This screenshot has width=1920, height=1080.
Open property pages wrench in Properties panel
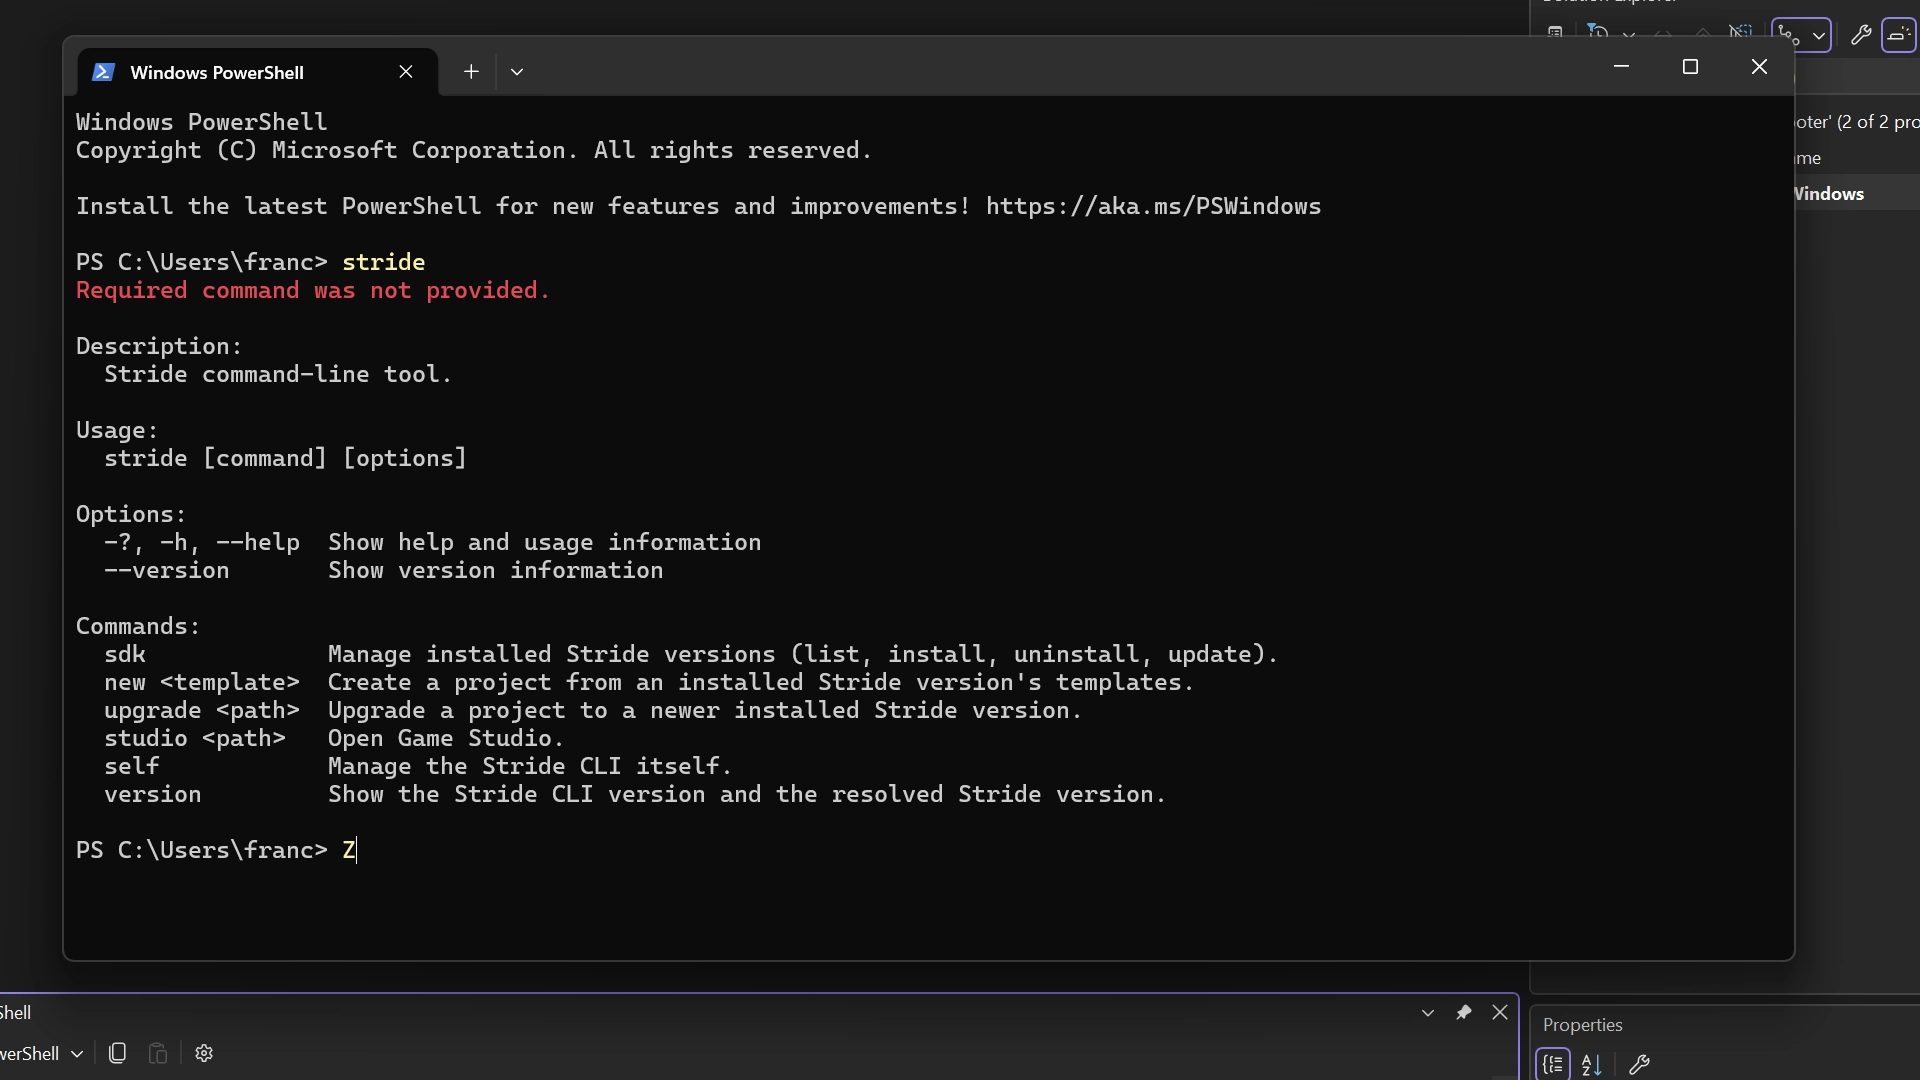(1639, 1065)
